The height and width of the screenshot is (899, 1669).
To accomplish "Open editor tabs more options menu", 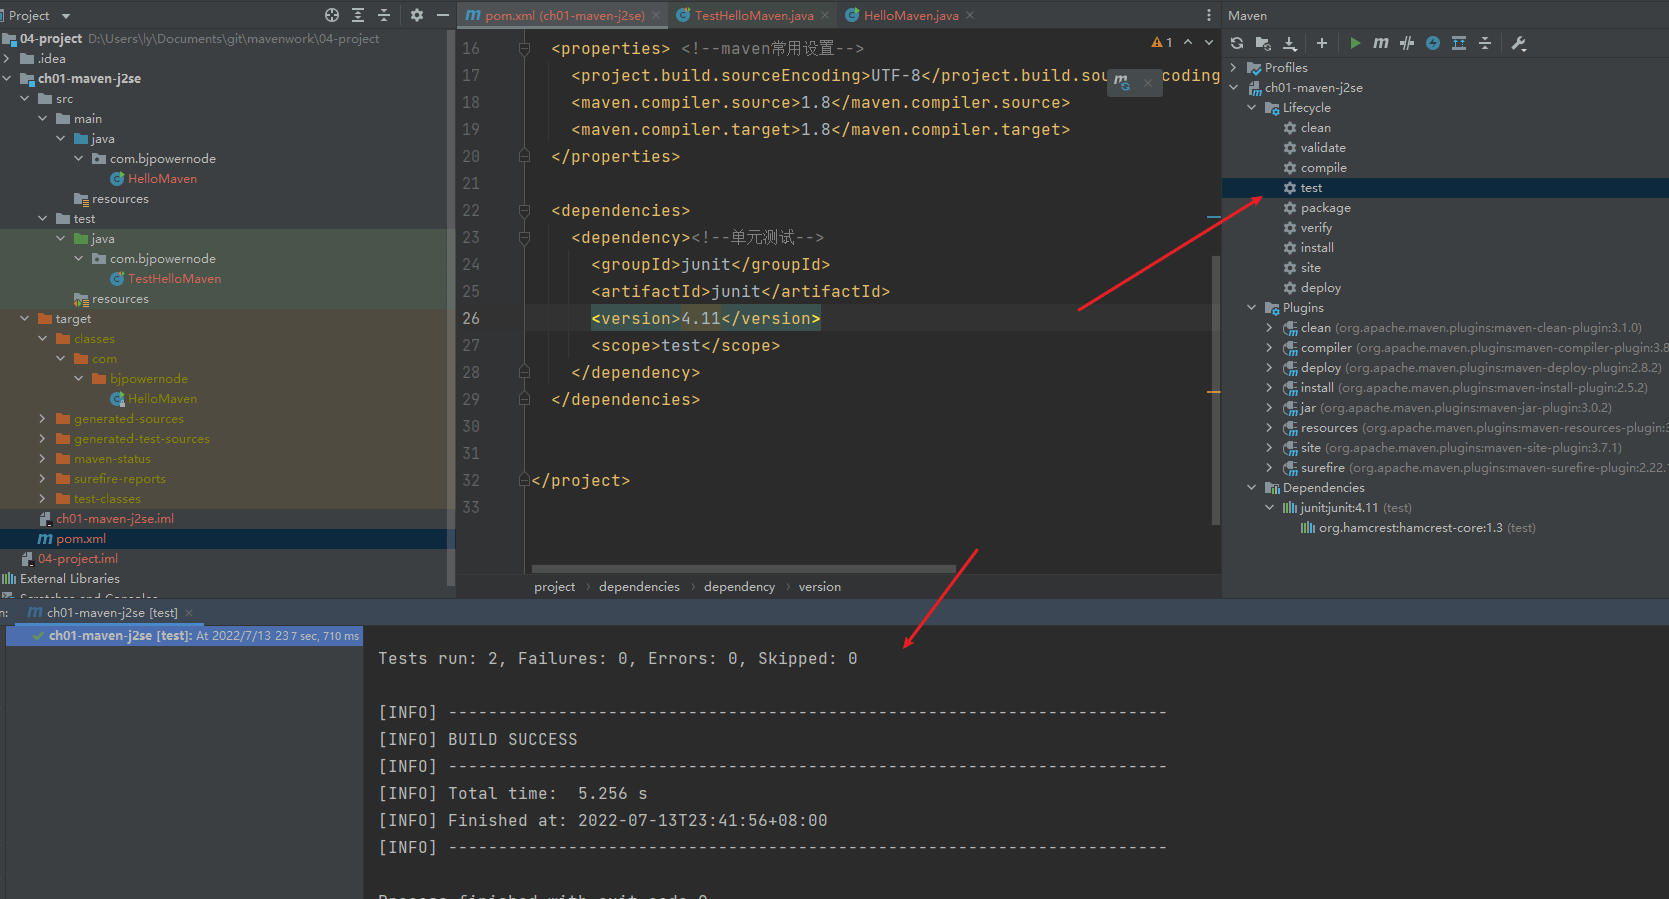I will pos(1209,15).
